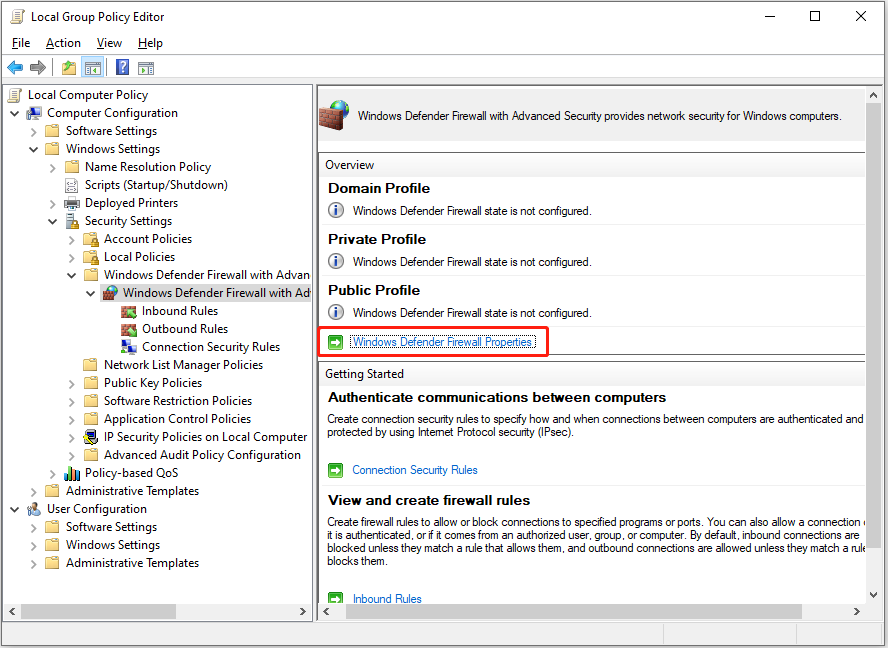The image size is (888, 648).
Task: Expand IP Security Policies on Local Computer
Action: tap(71, 437)
